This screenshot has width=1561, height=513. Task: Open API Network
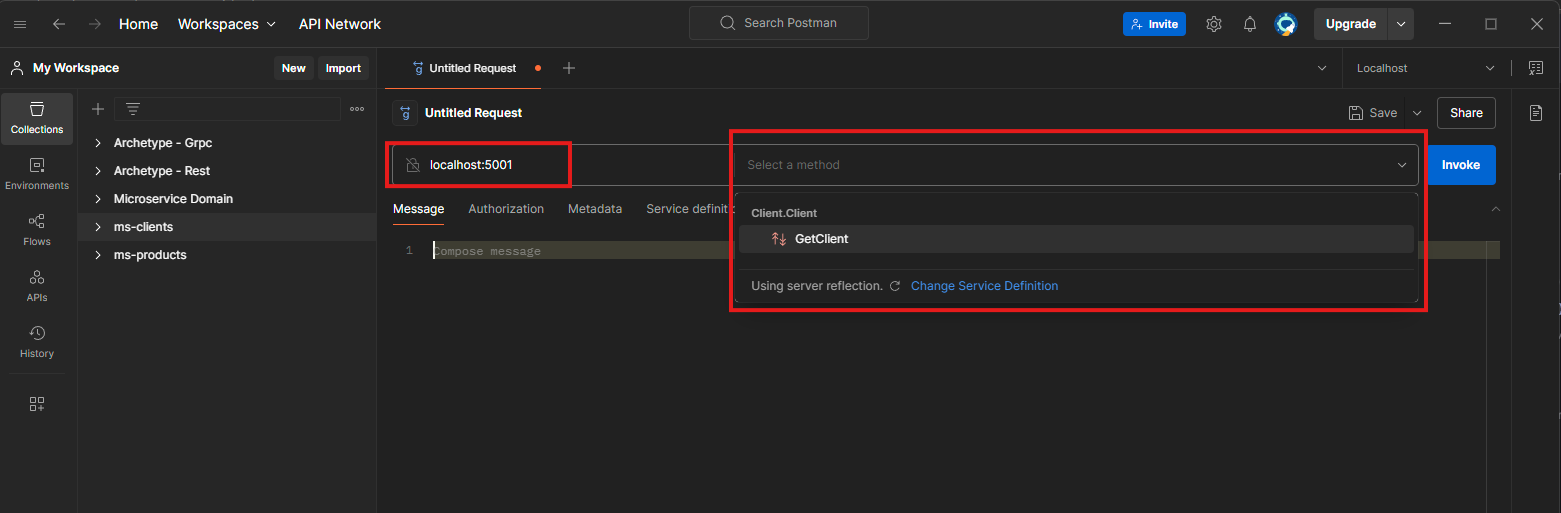[340, 24]
